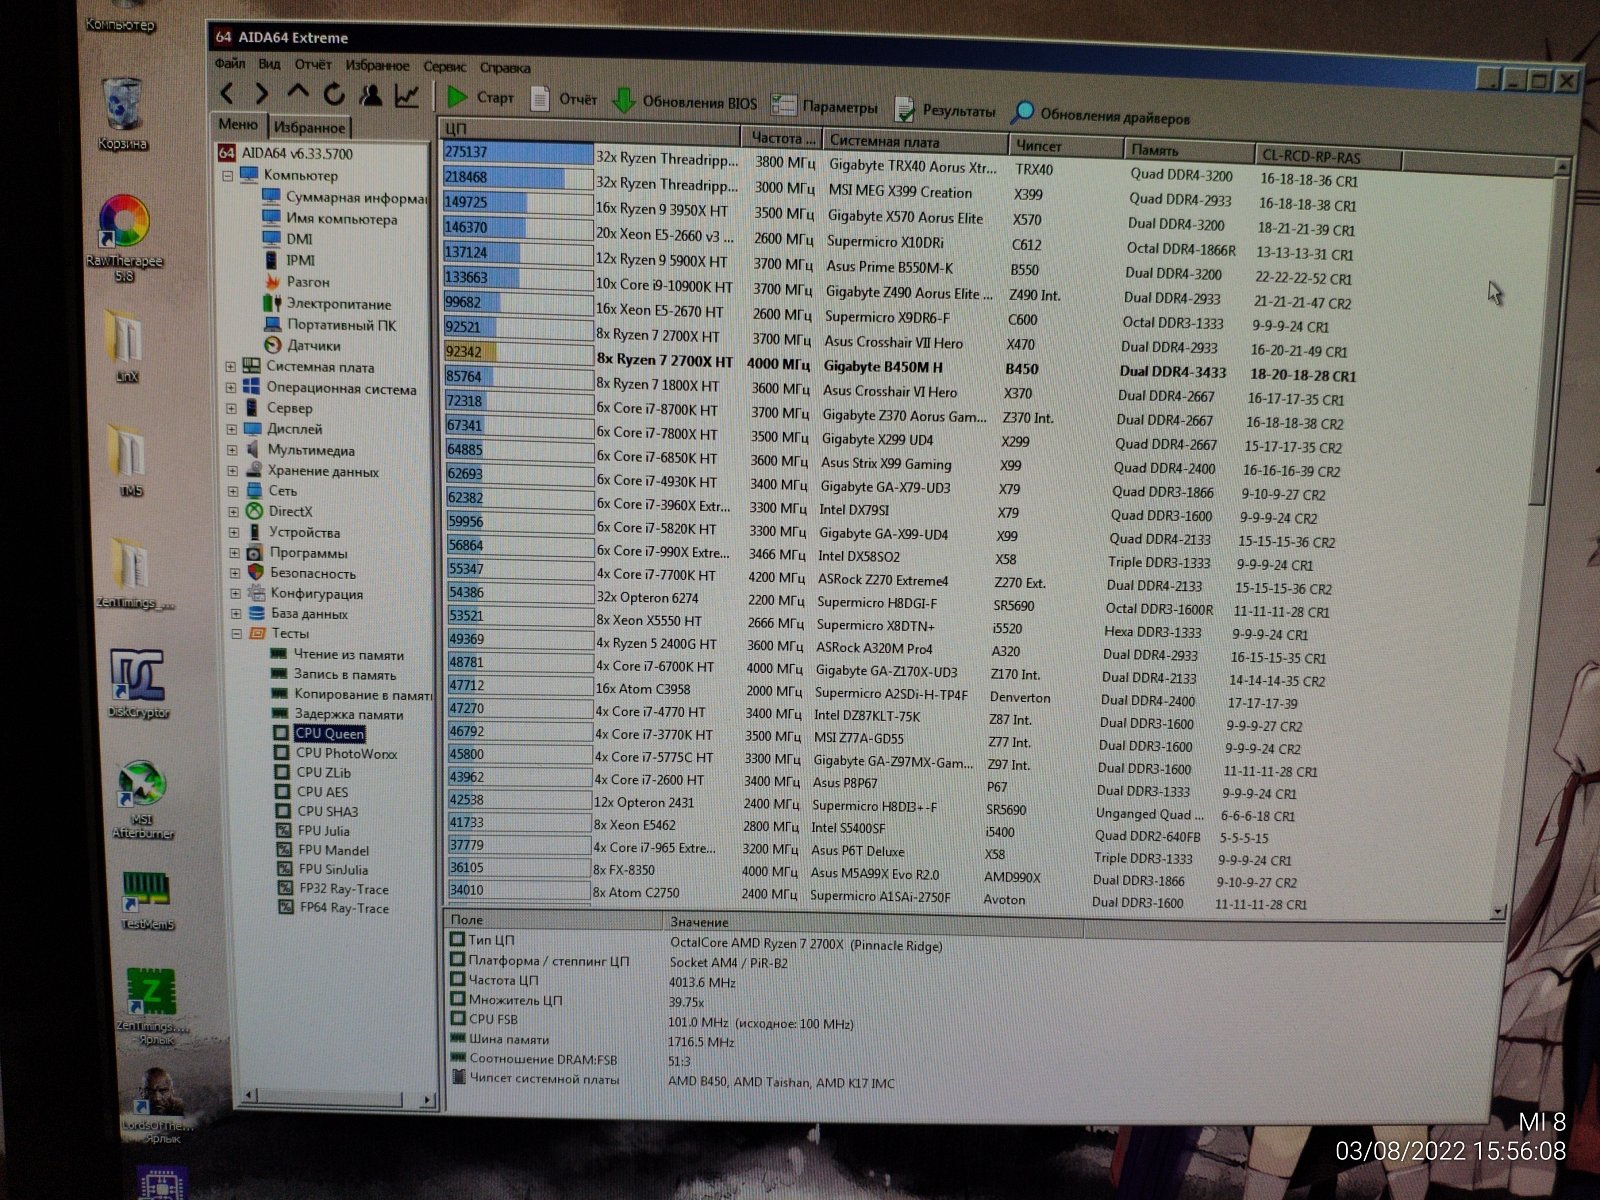The height and width of the screenshot is (1200, 1600).
Task: Open the Избранное menu in the menu bar
Action: tap(378, 66)
